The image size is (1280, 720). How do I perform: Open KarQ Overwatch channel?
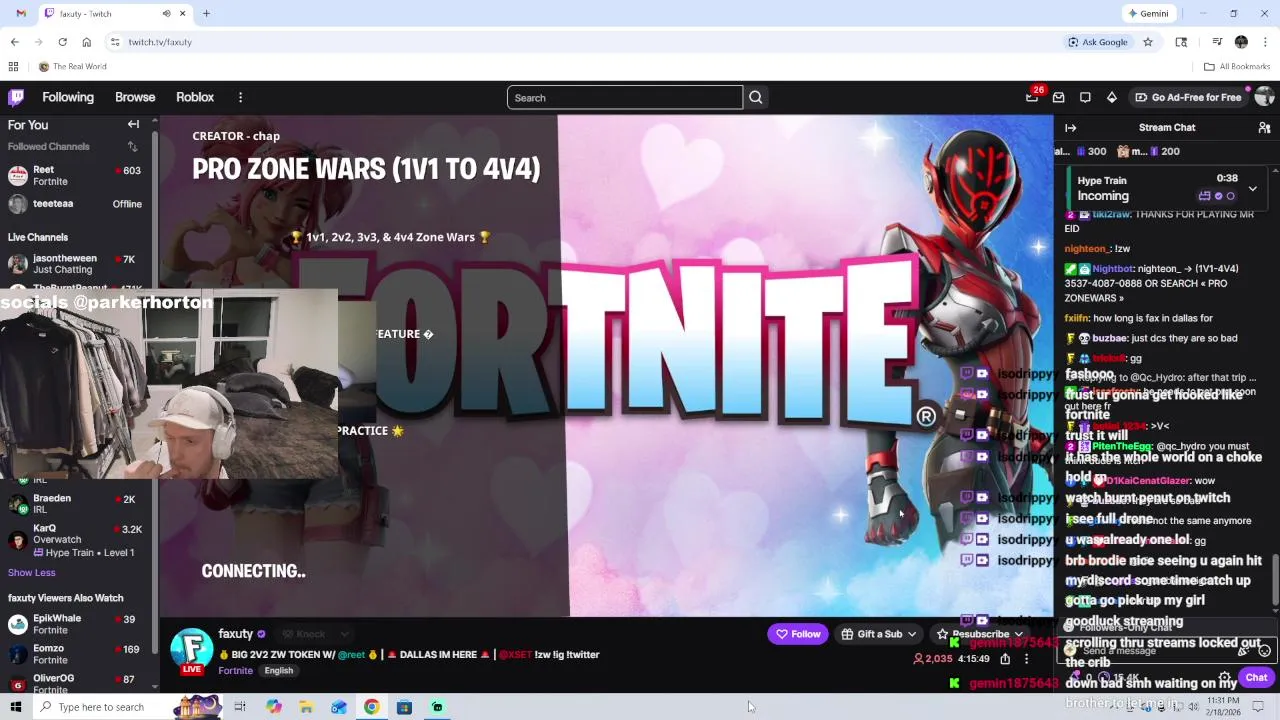click(x=75, y=540)
